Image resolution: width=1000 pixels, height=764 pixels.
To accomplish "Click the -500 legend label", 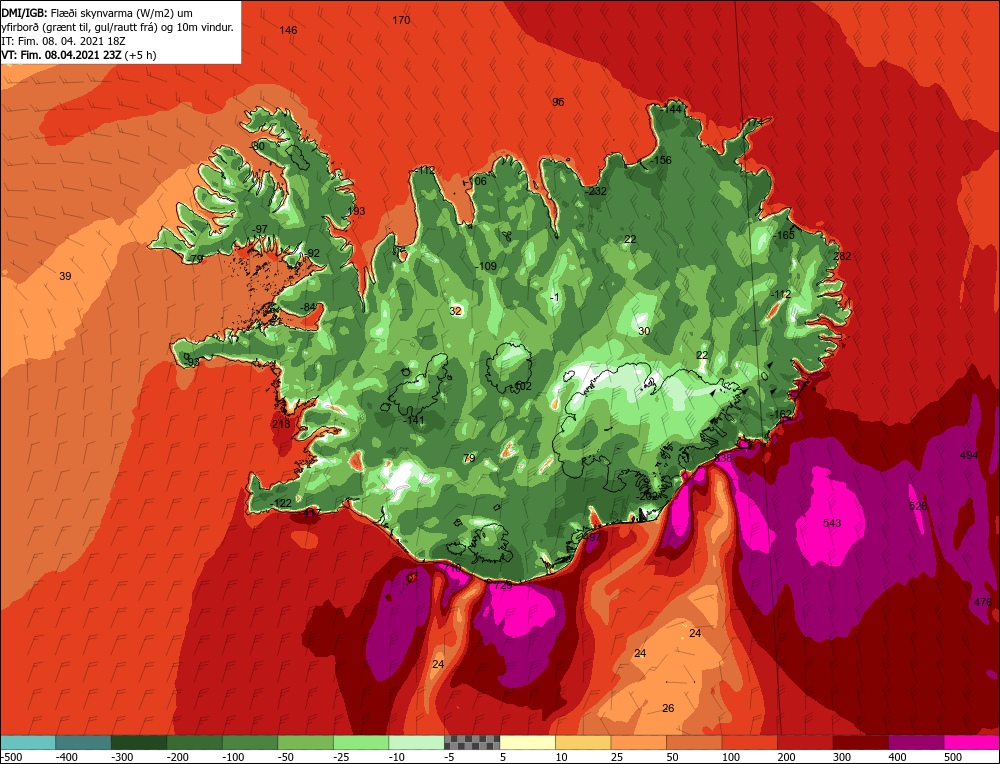I will tap(11, 758).
